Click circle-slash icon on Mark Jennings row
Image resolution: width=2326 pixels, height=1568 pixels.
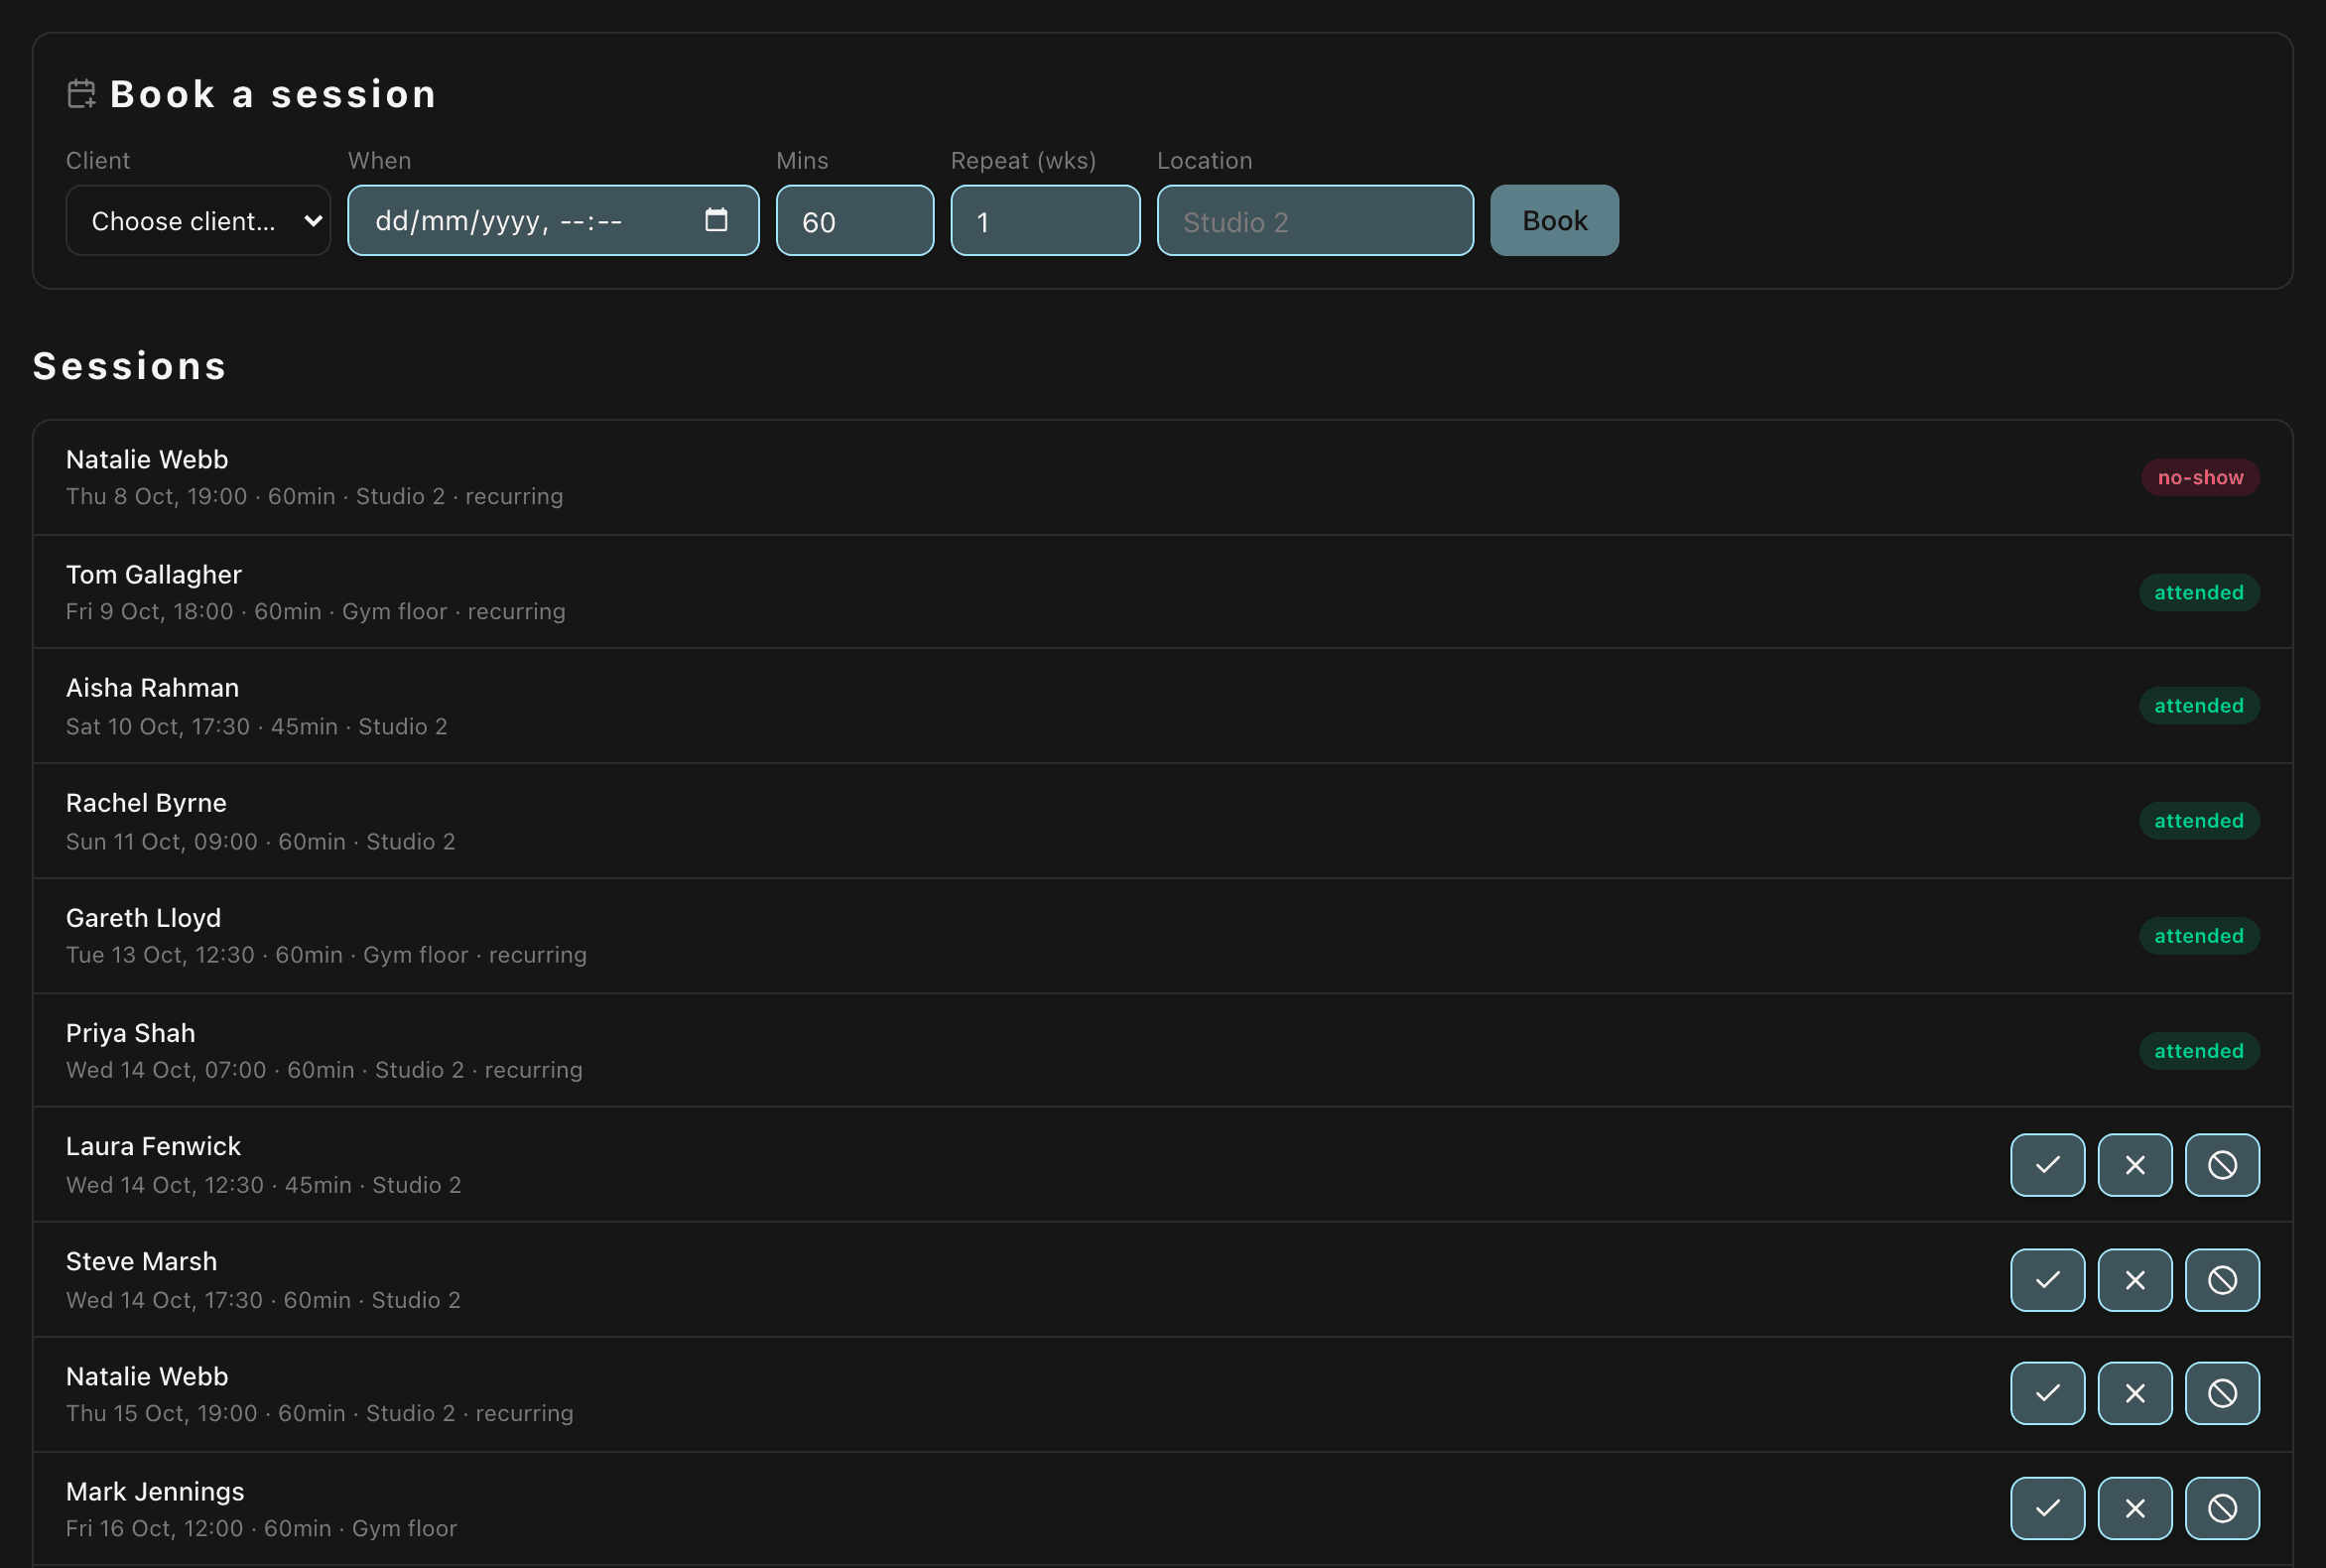click(2221, 1508)
